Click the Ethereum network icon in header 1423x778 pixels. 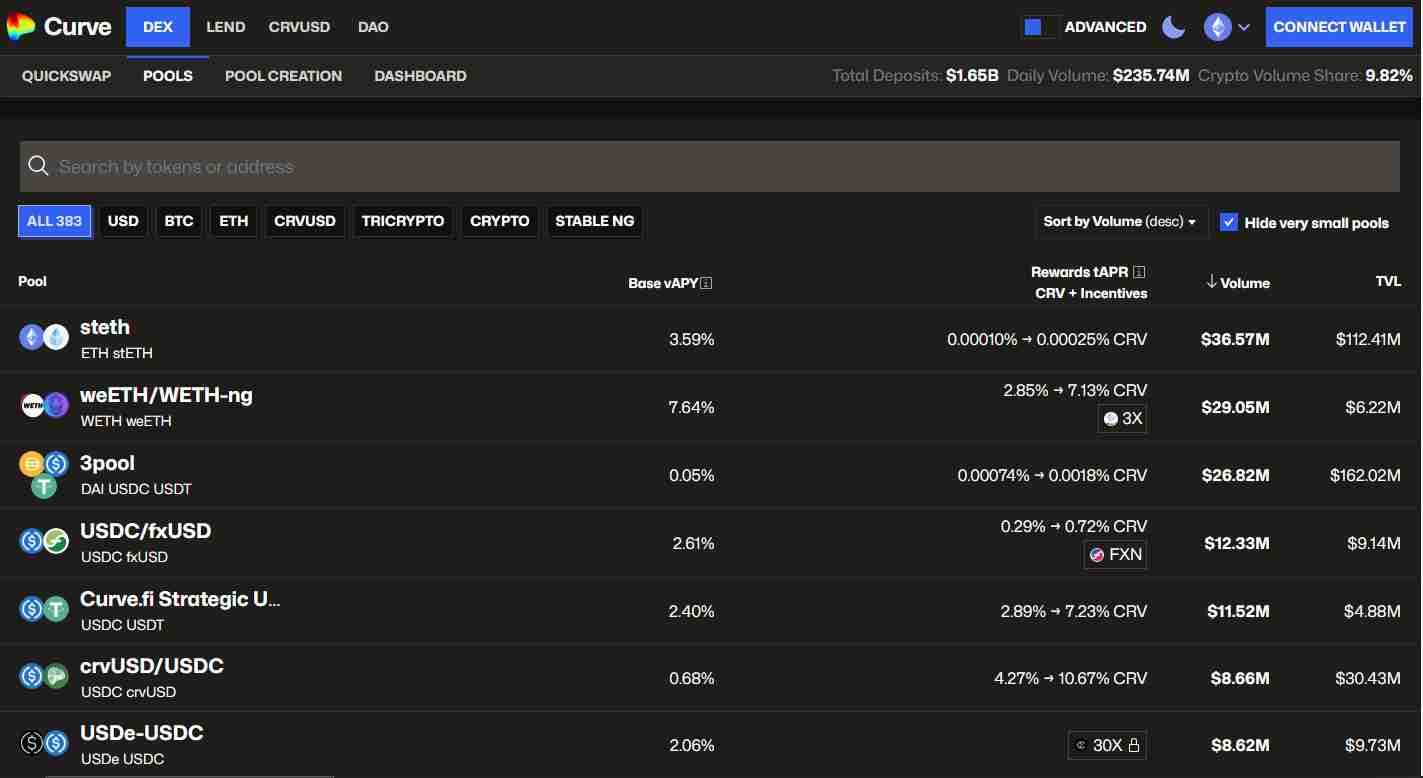(1217, 27)
